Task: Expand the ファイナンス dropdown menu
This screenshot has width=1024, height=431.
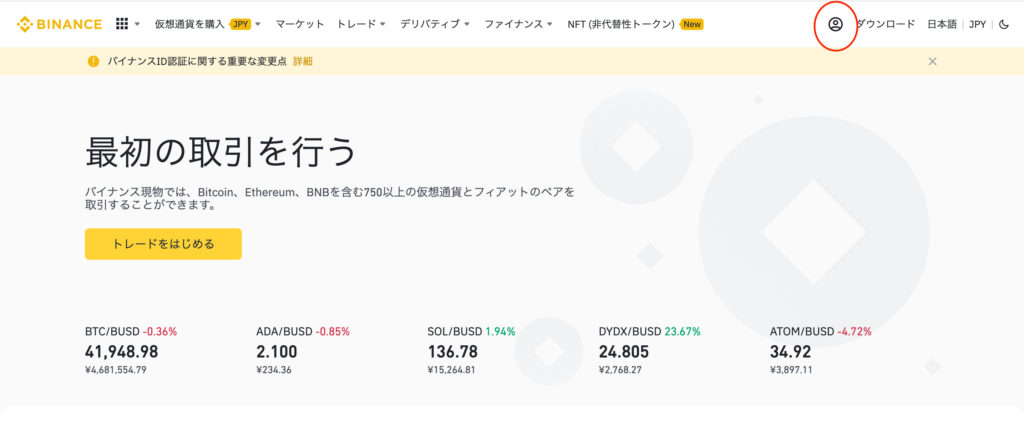Action: [519, 24]
